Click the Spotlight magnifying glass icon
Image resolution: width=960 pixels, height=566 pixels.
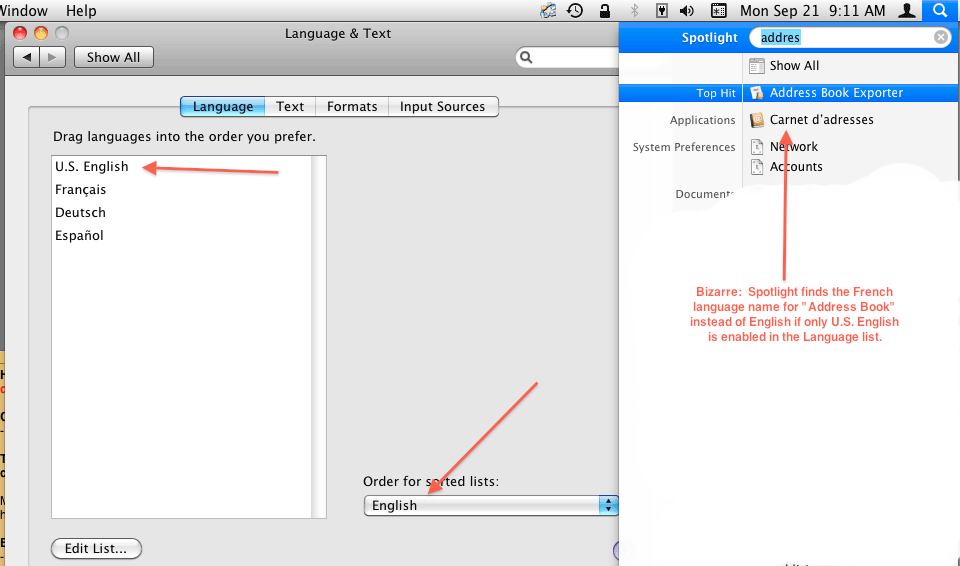(940, 10)
